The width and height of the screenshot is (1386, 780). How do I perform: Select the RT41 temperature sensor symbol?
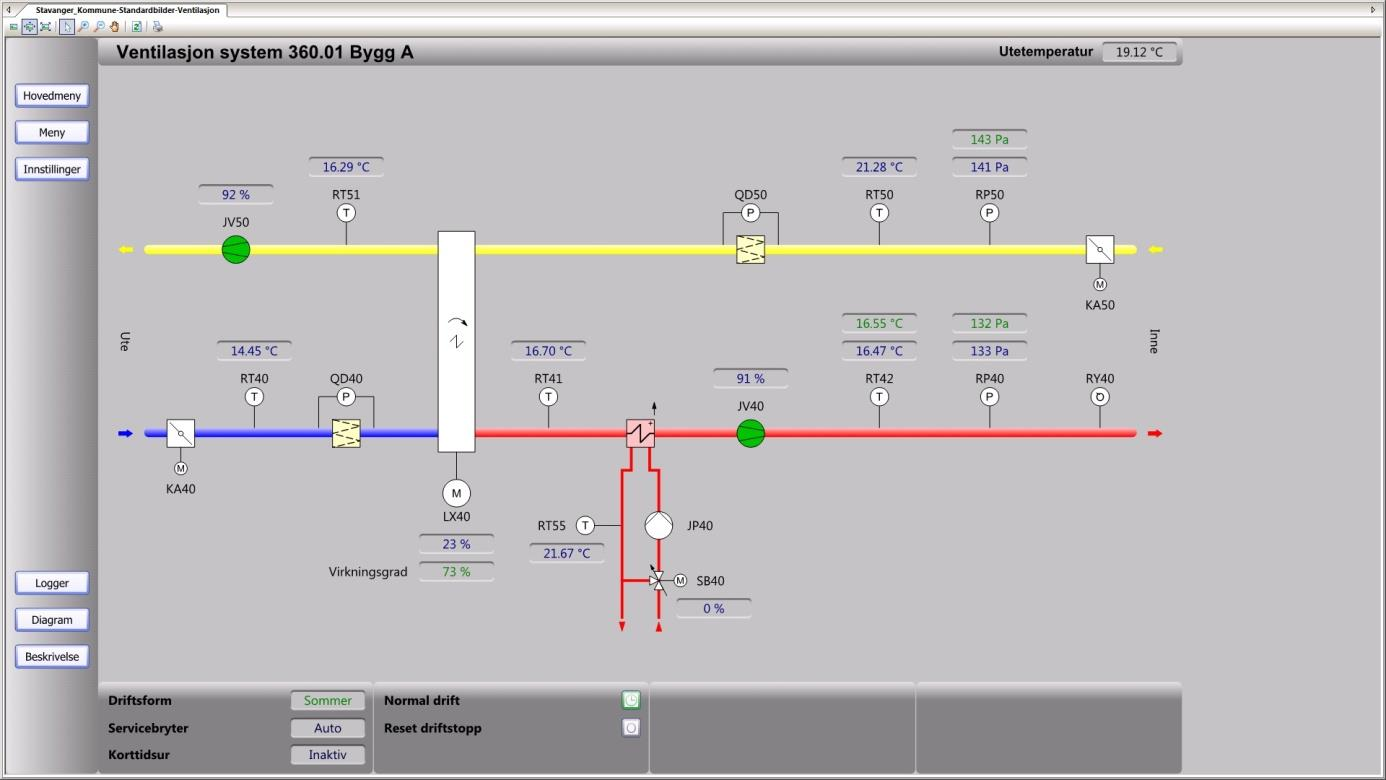point(548,397)
